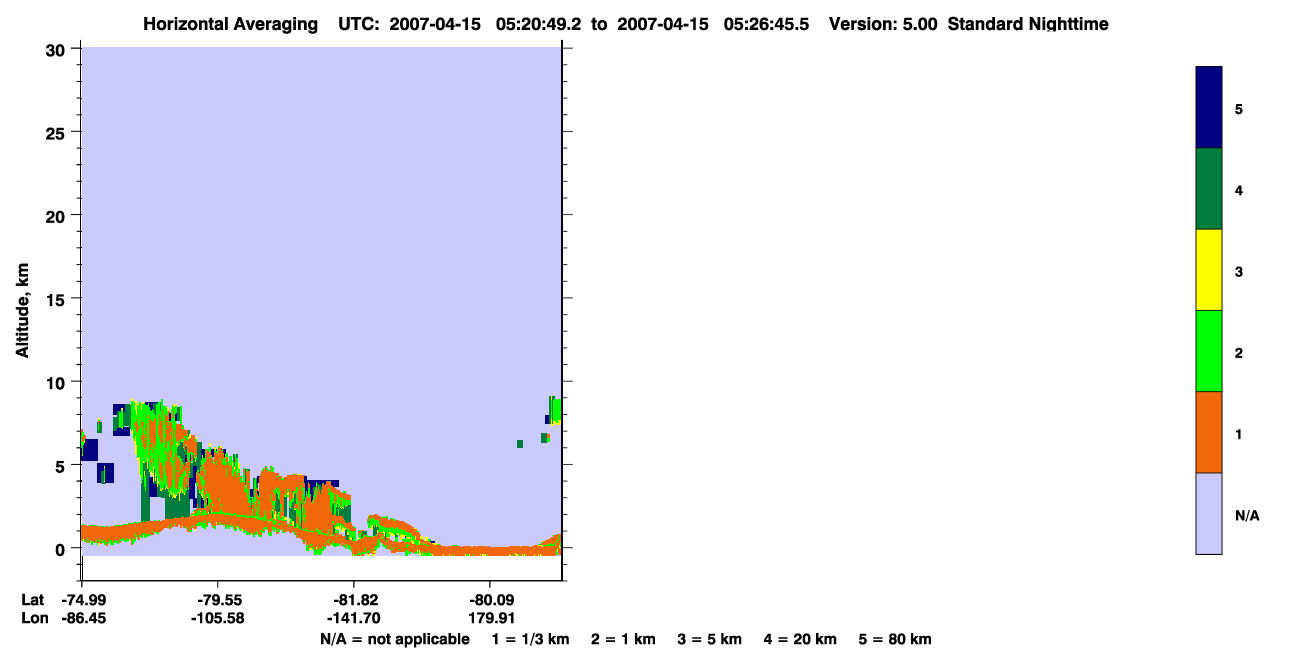Click the legend text '3 = 5 km'
The image size is (1300, 667).
(710, 639)
